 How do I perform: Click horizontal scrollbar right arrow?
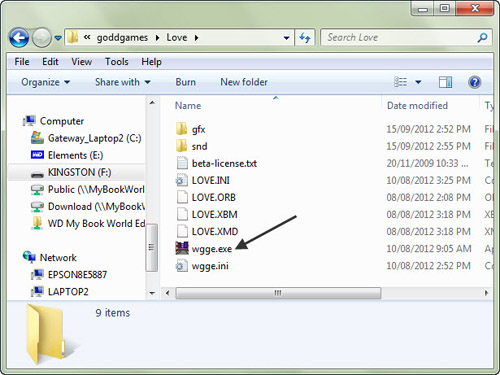[x=486, y=293]
